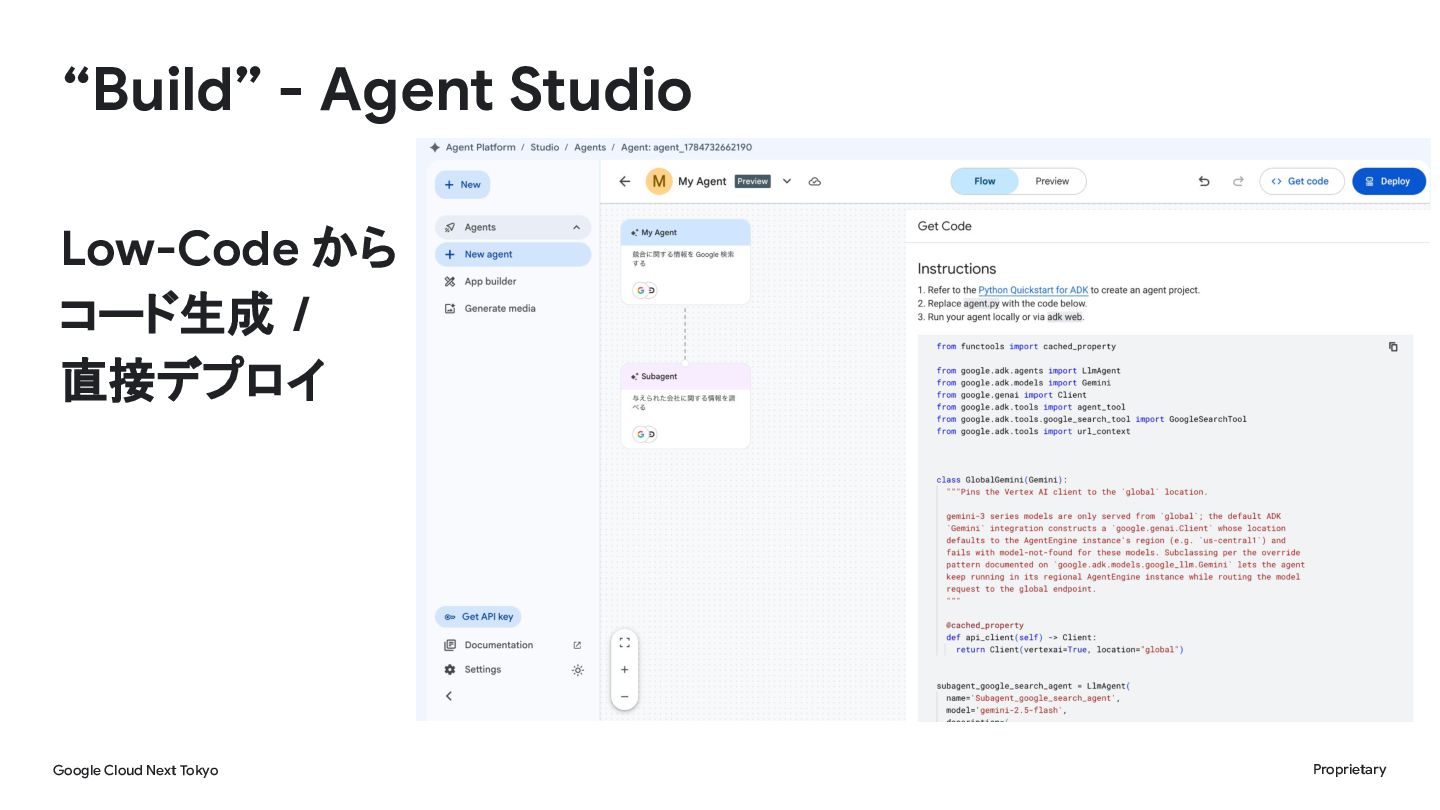Click the Get code button
The image size is (1440, 810).
[x=1301, y=181]
